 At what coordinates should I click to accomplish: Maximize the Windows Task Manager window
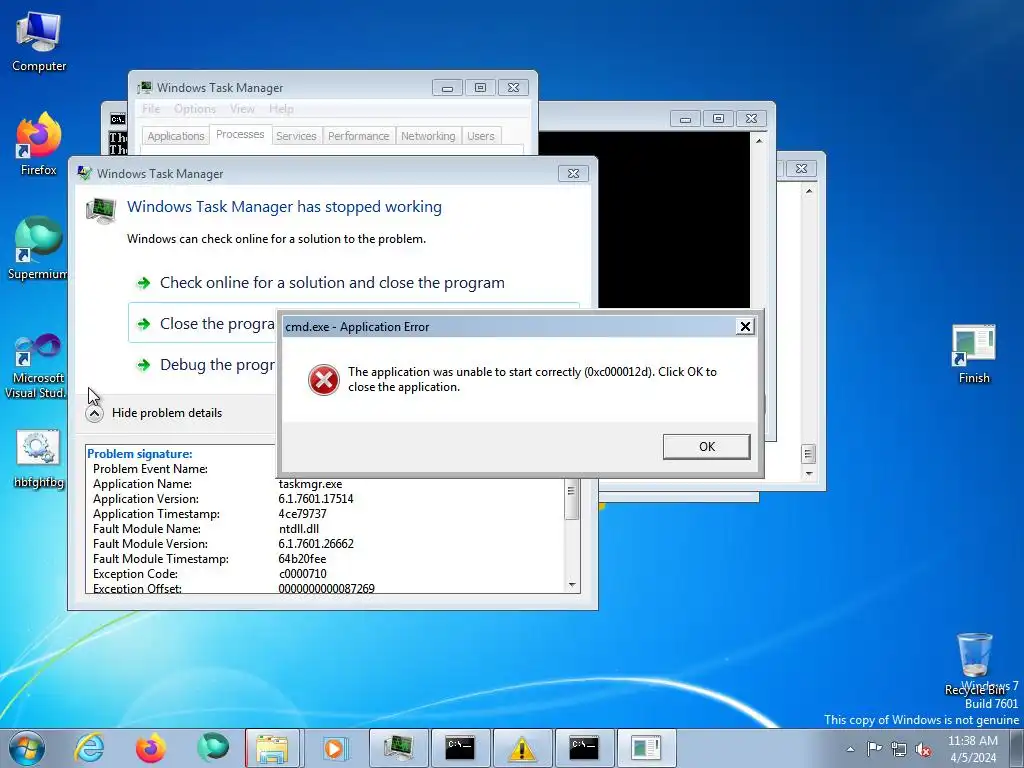(x=480, y=88)
